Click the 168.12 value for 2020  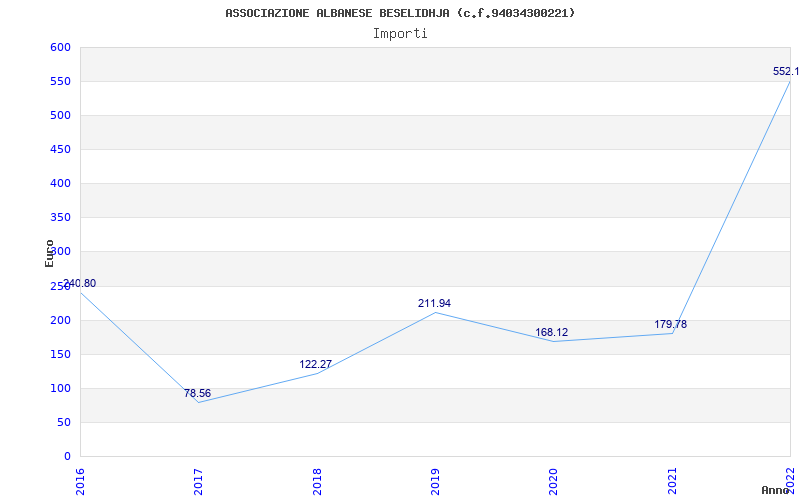click(552, 332)
